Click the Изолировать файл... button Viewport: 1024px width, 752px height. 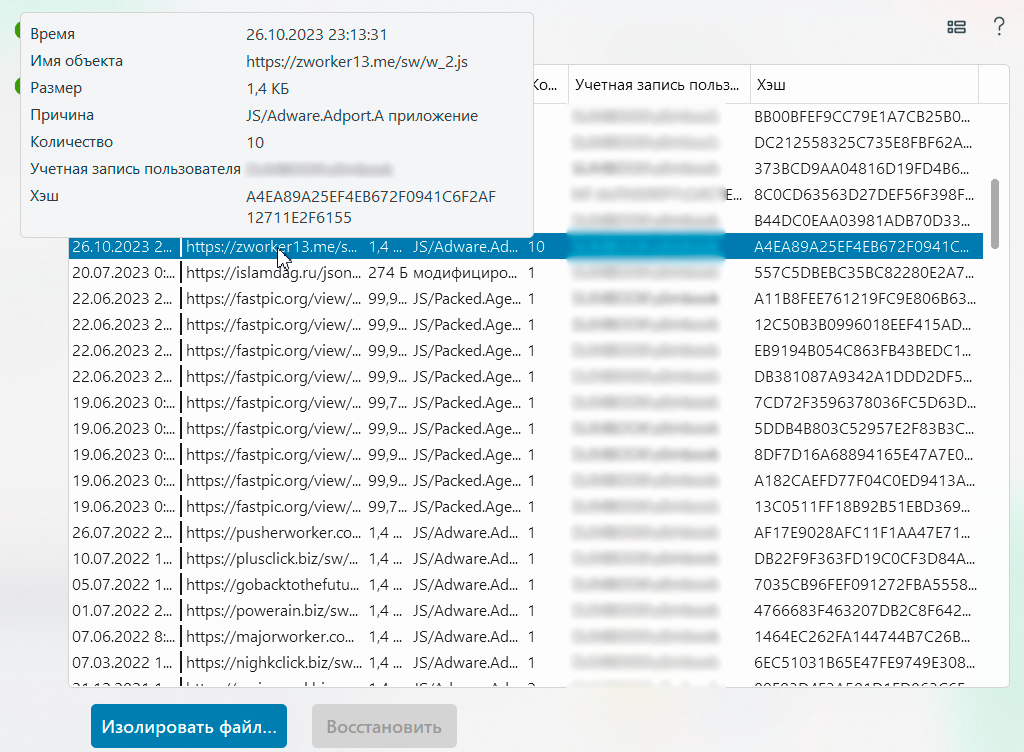(188, 725)
